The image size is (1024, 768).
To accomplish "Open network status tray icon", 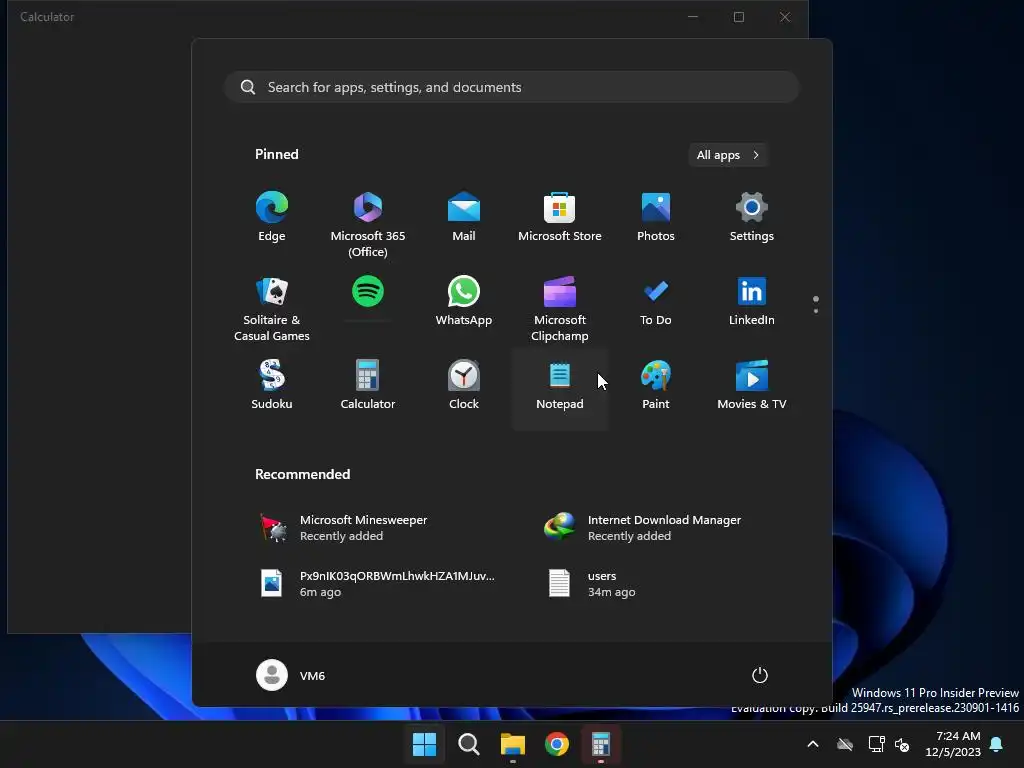I will tap(876, 744).
